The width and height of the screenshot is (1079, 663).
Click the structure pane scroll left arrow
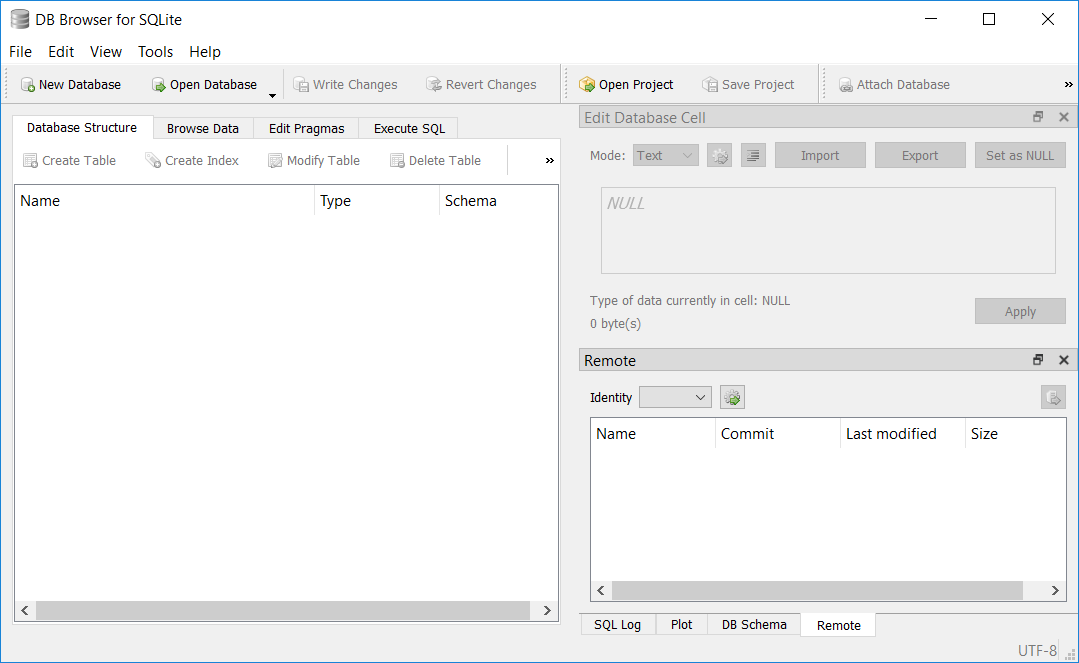tap(25, 610)
